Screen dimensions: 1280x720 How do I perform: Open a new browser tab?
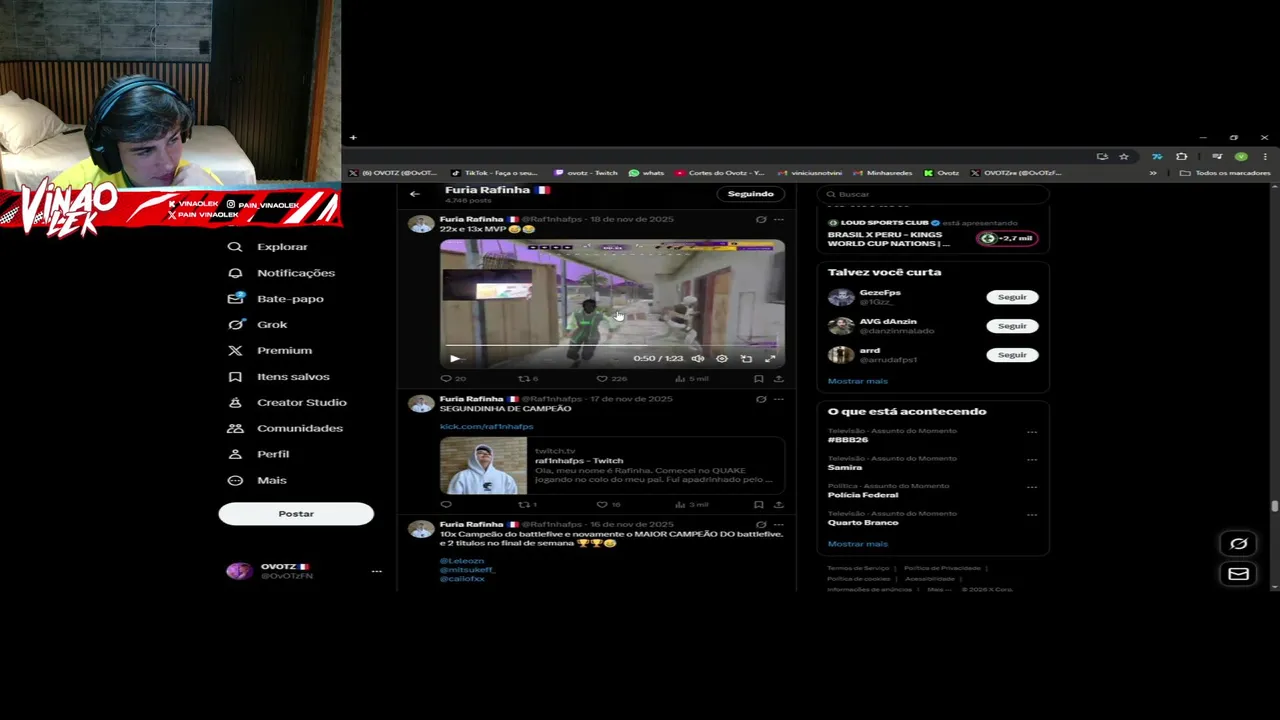[x=353, y=138]
